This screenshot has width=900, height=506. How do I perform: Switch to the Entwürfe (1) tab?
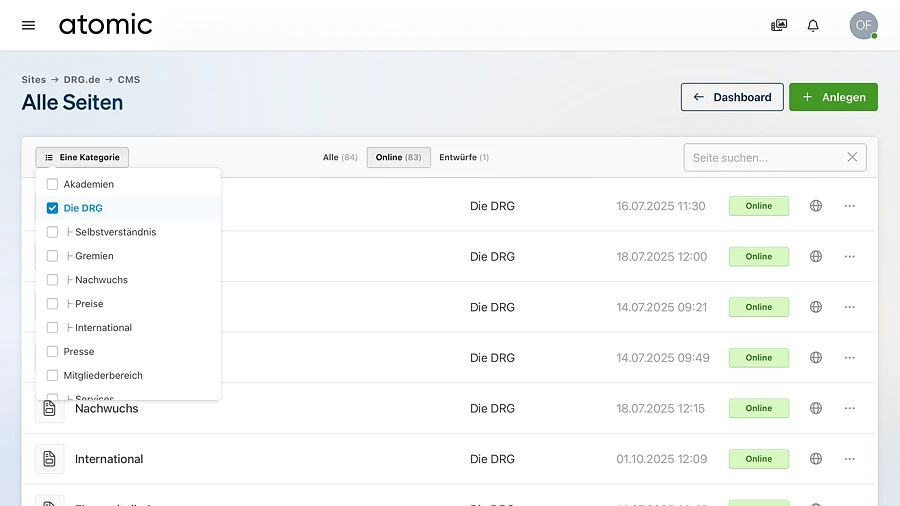click(x=464, y=157)
